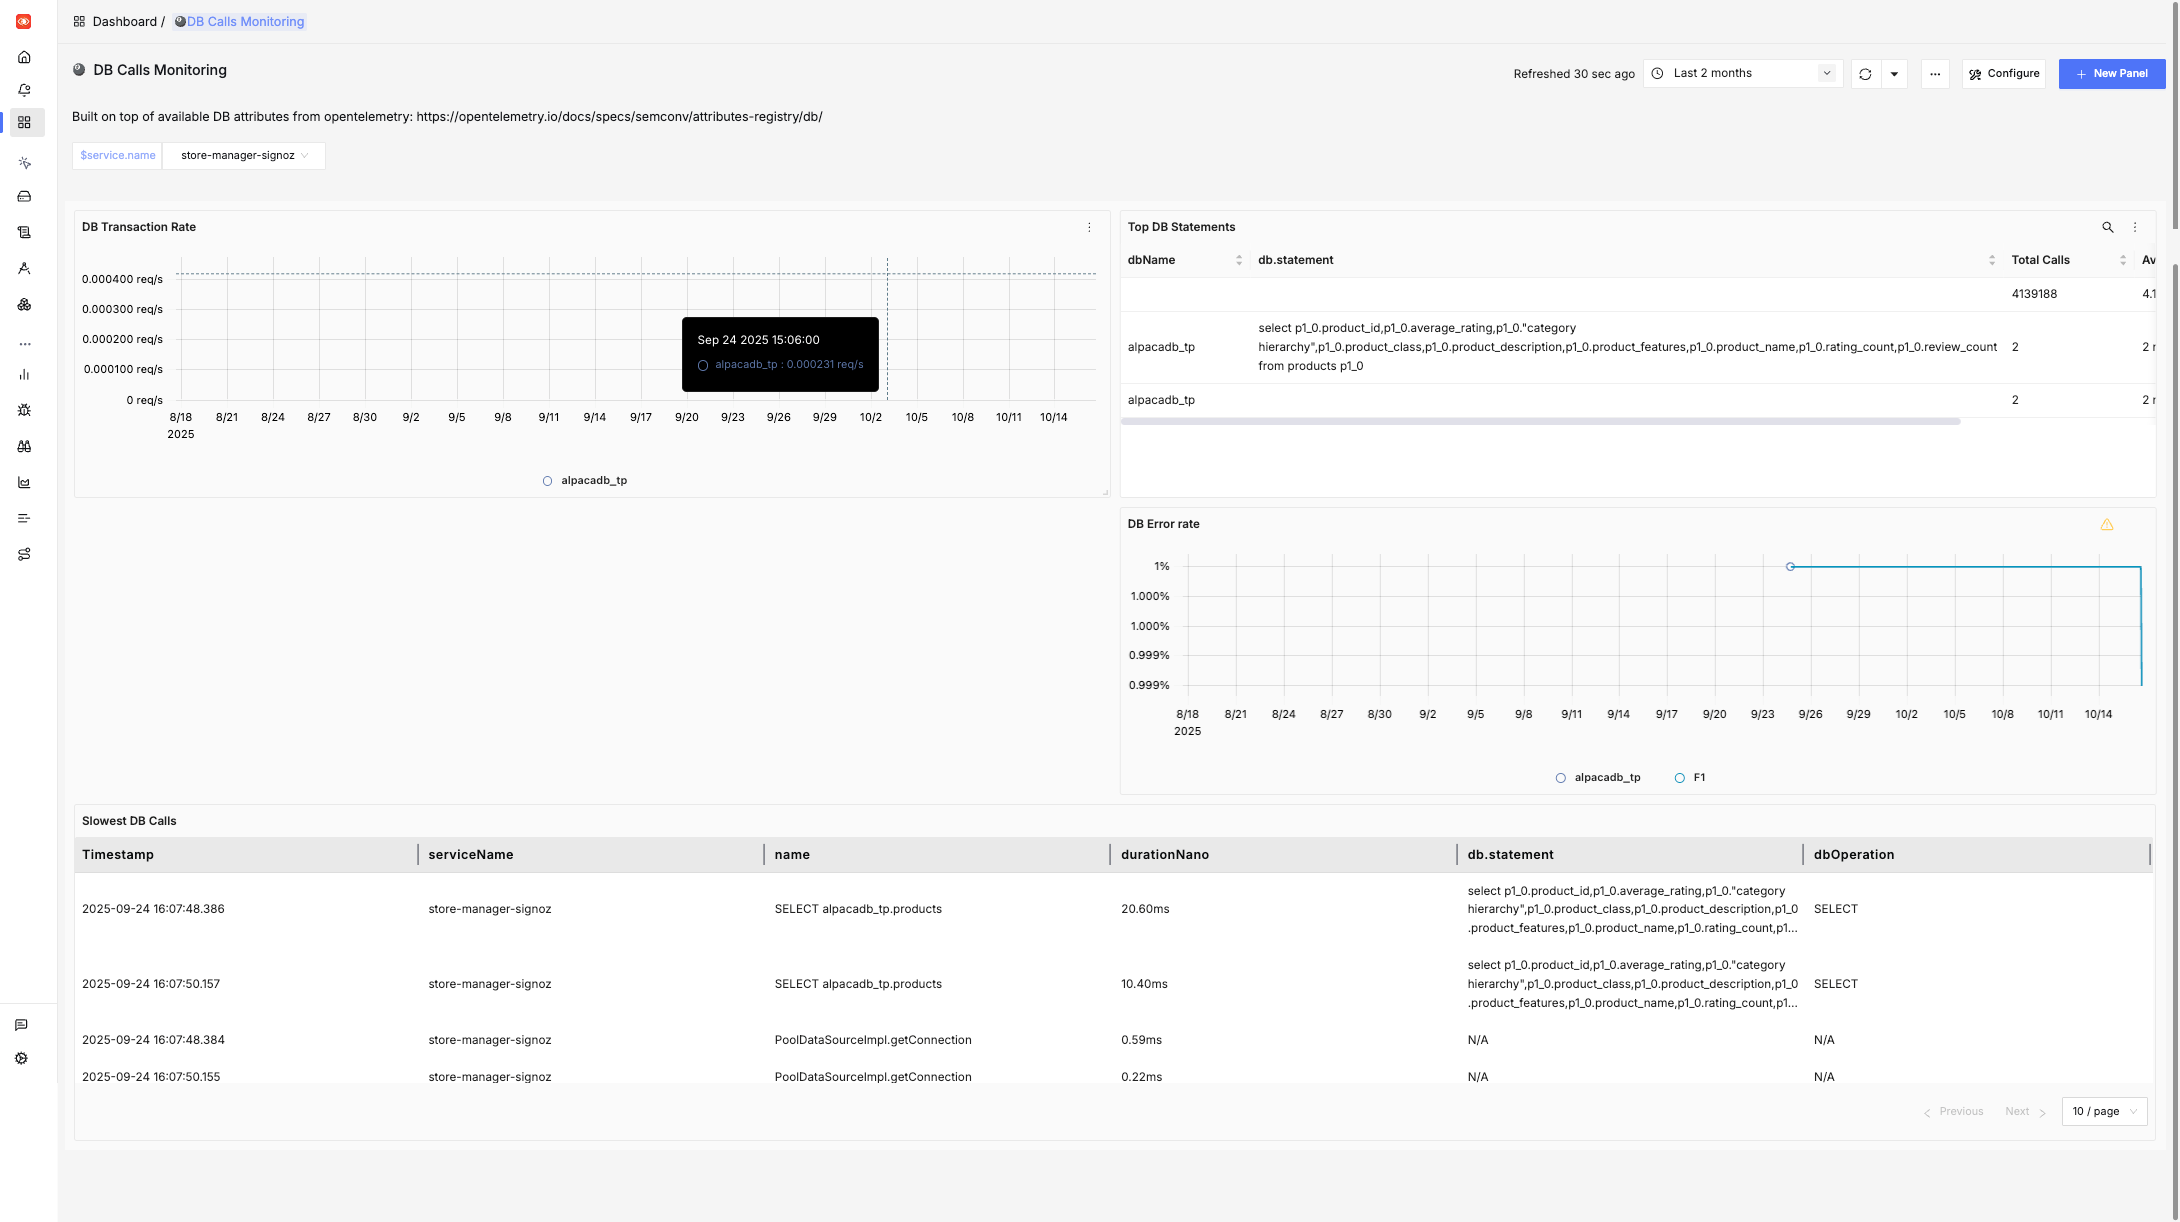Click the New Panel button
2180x1222 pixels.
2112,73
